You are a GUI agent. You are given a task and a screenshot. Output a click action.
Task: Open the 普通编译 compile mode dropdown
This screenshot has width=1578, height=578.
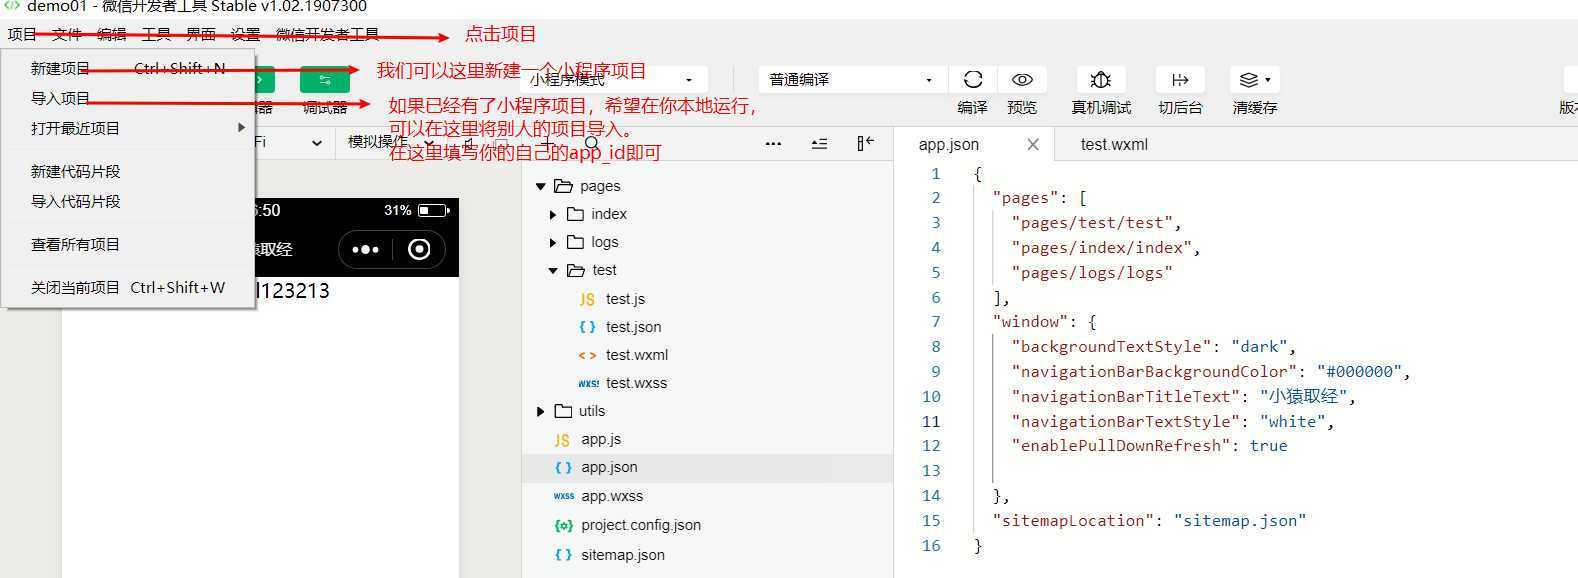tap(851, 79)
